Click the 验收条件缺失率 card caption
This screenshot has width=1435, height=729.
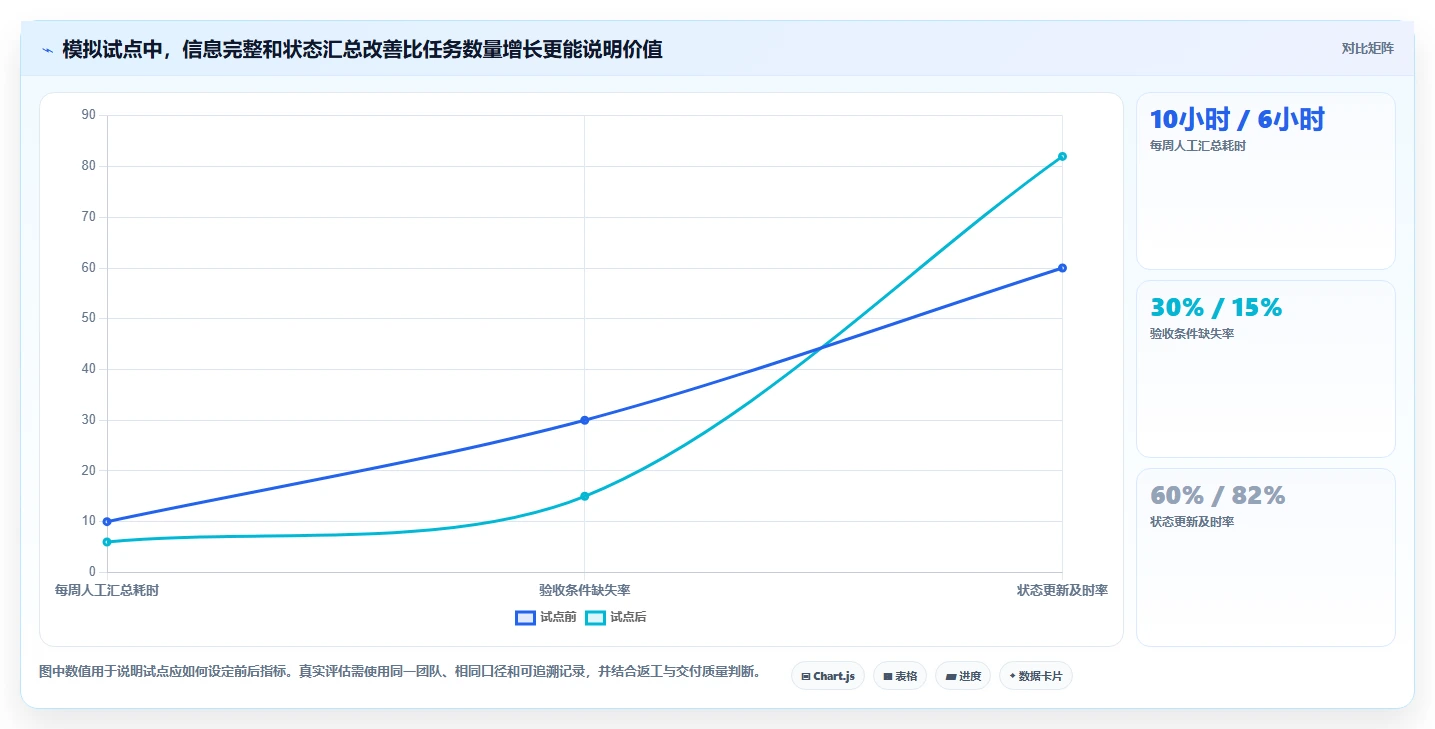1192,334
